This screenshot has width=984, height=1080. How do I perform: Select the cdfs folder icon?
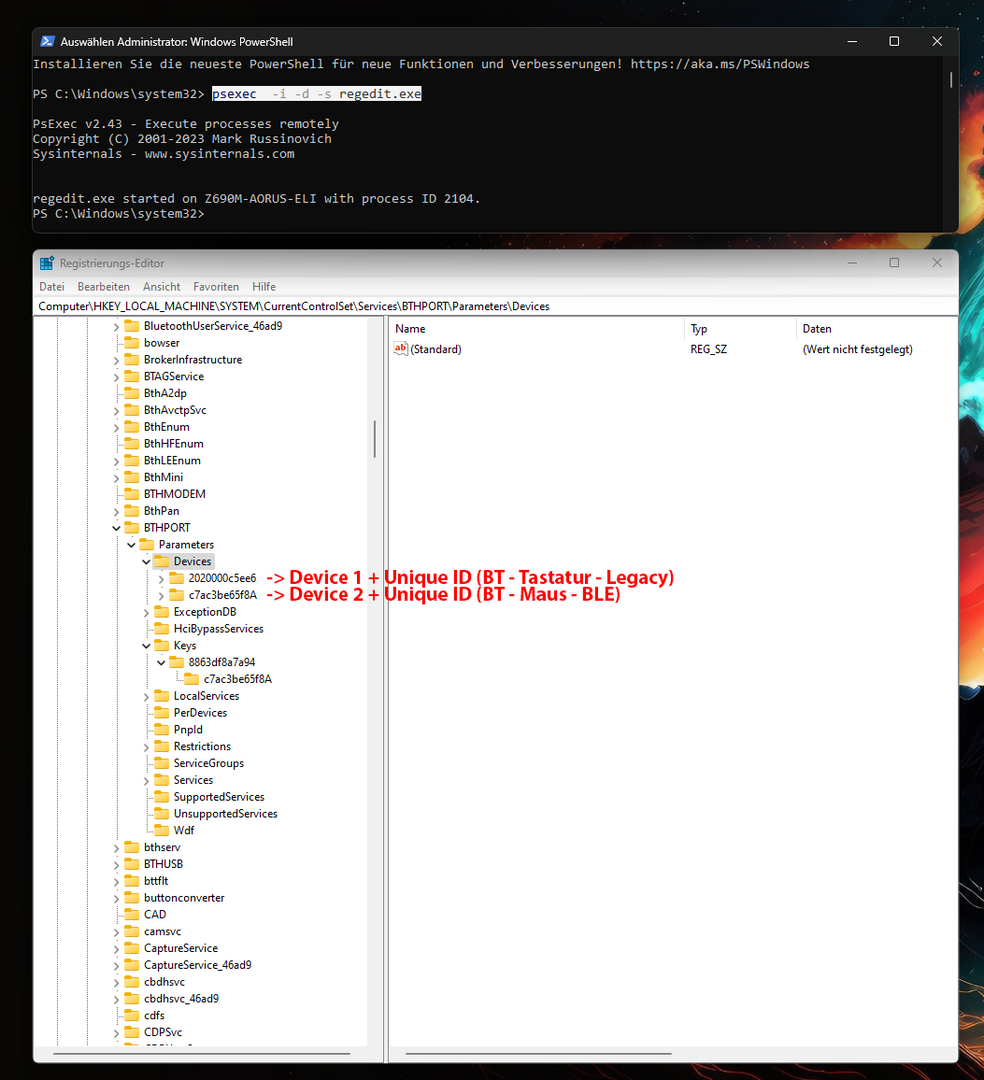pos(132,1015)
